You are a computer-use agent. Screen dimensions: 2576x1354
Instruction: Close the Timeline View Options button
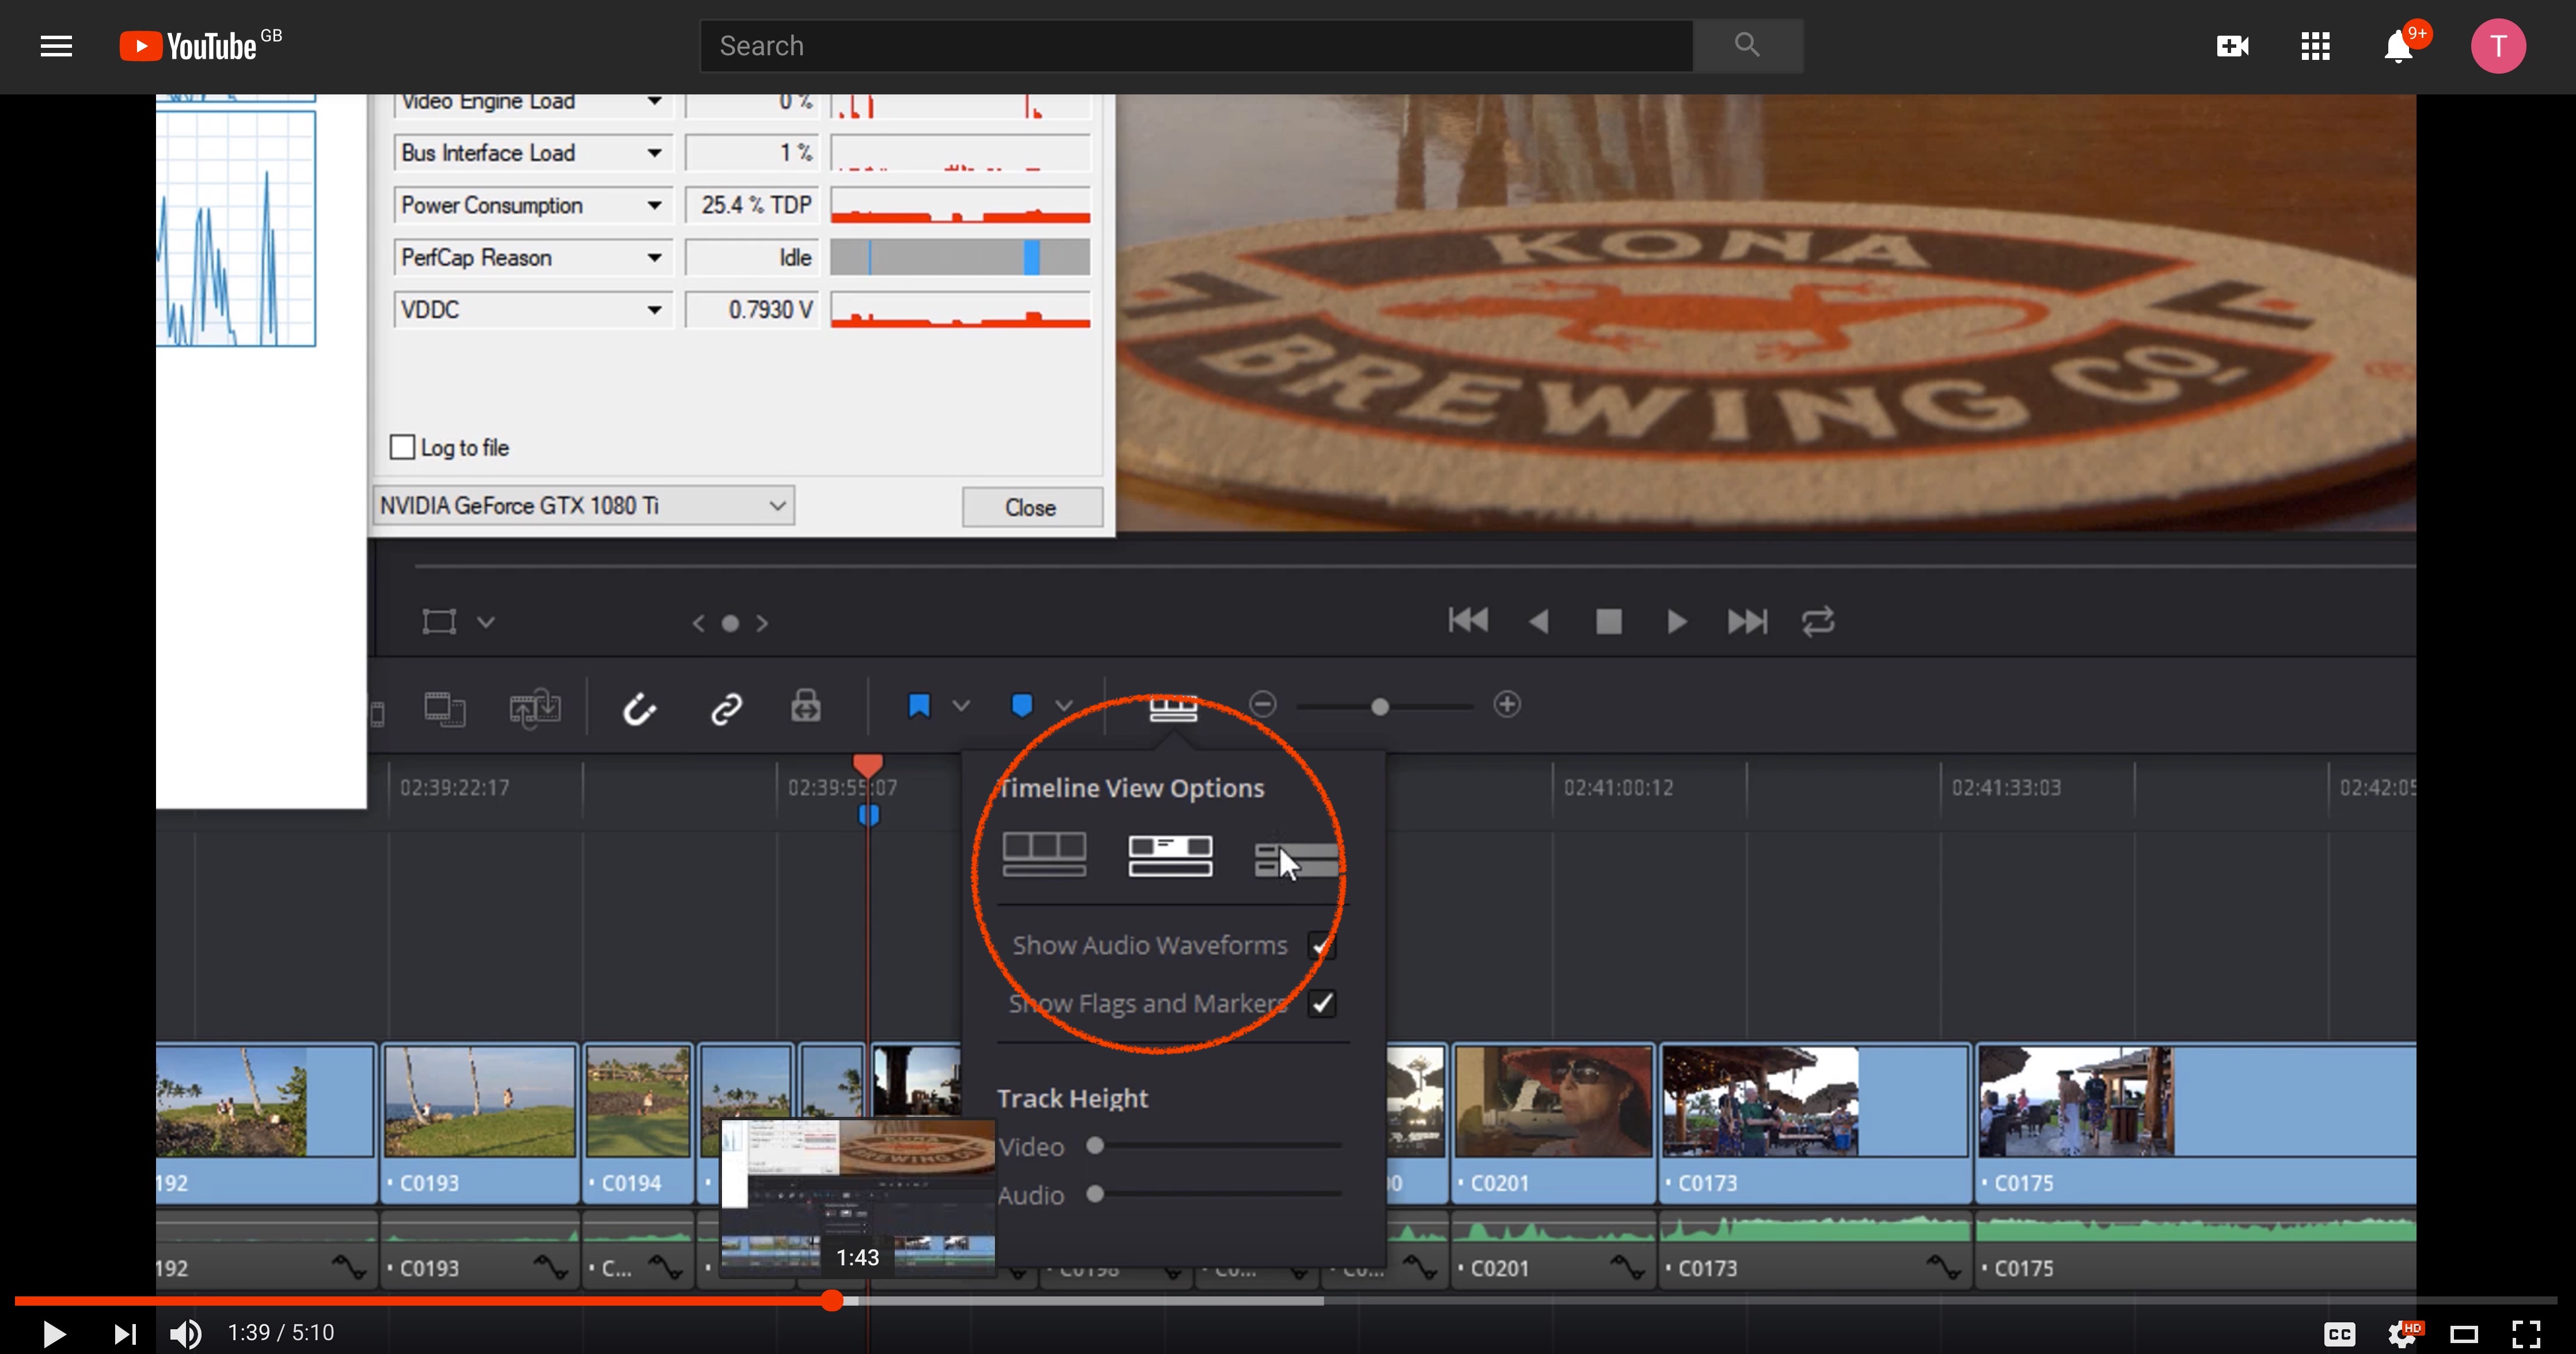[x=1173, y=708]
